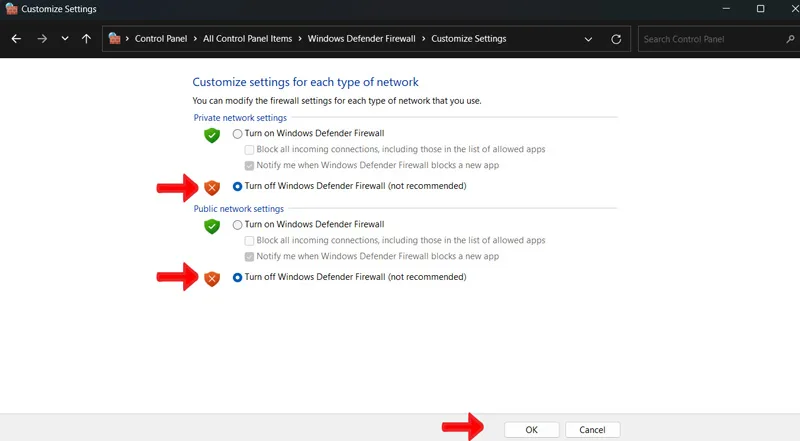Click the Customize Settings title bar icon

click(x=11, y=9)
